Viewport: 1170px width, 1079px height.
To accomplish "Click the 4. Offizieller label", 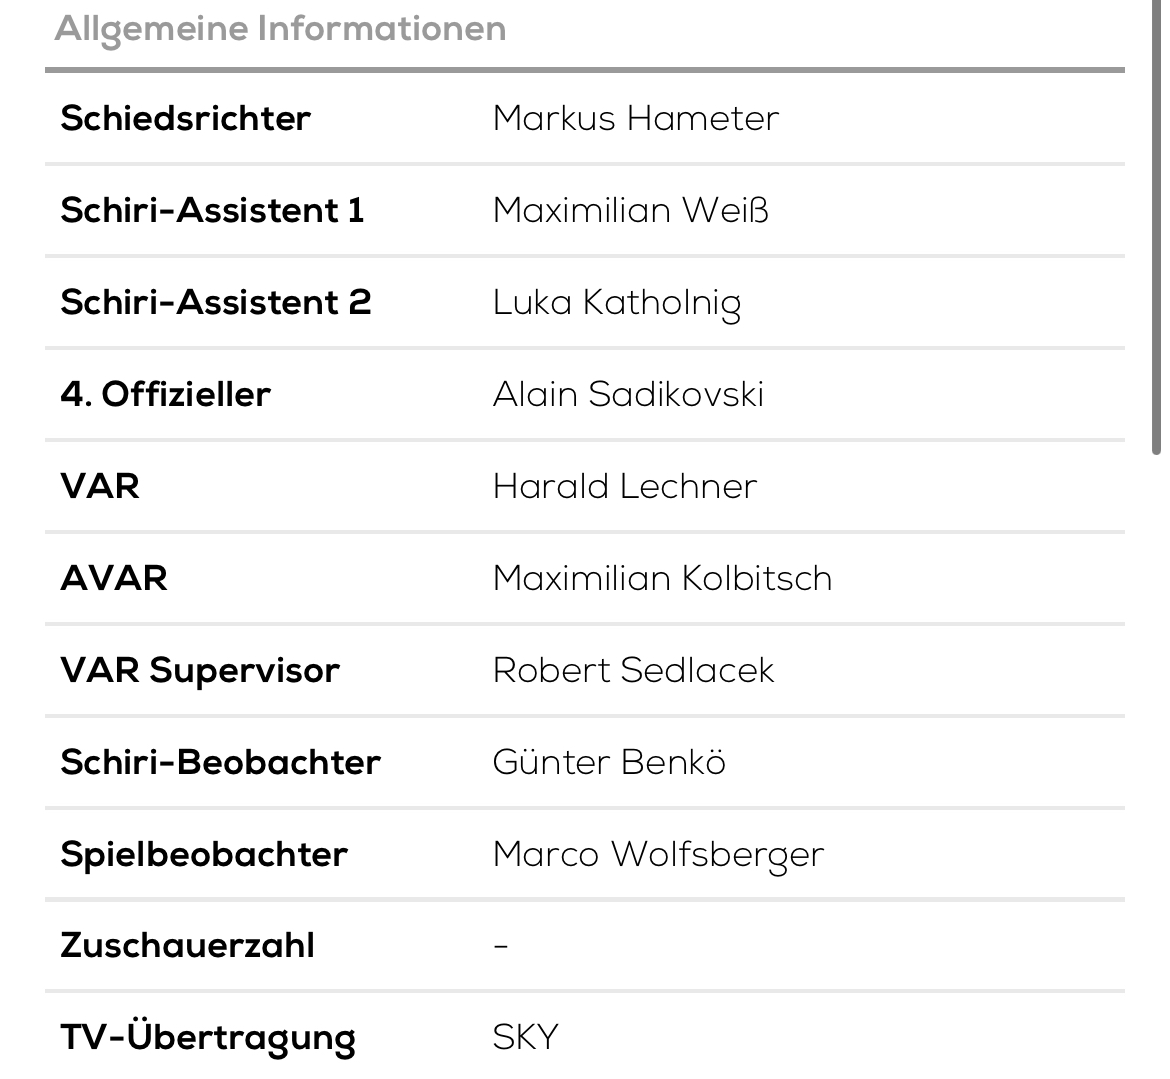I will pos(165,394).
